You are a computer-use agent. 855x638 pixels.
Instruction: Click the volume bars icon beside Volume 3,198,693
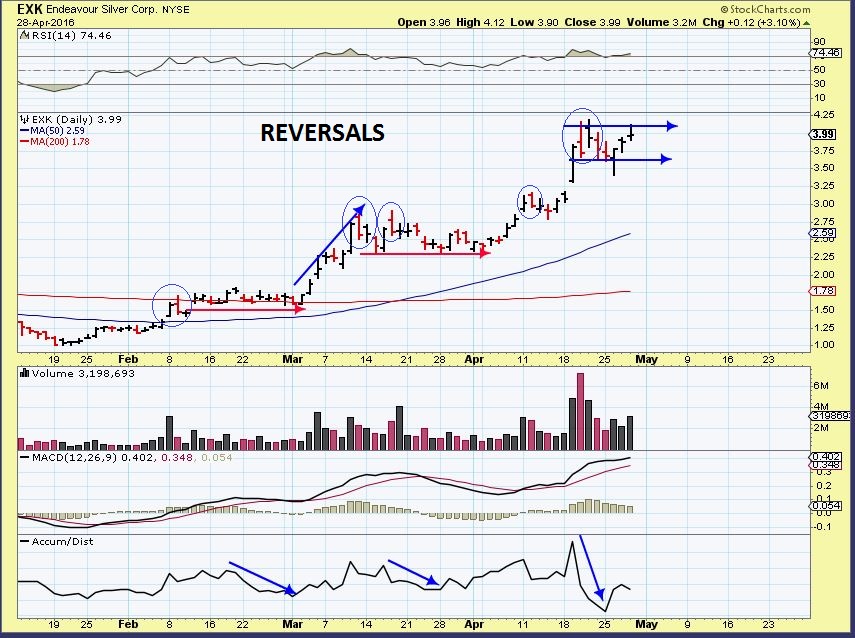25,374
